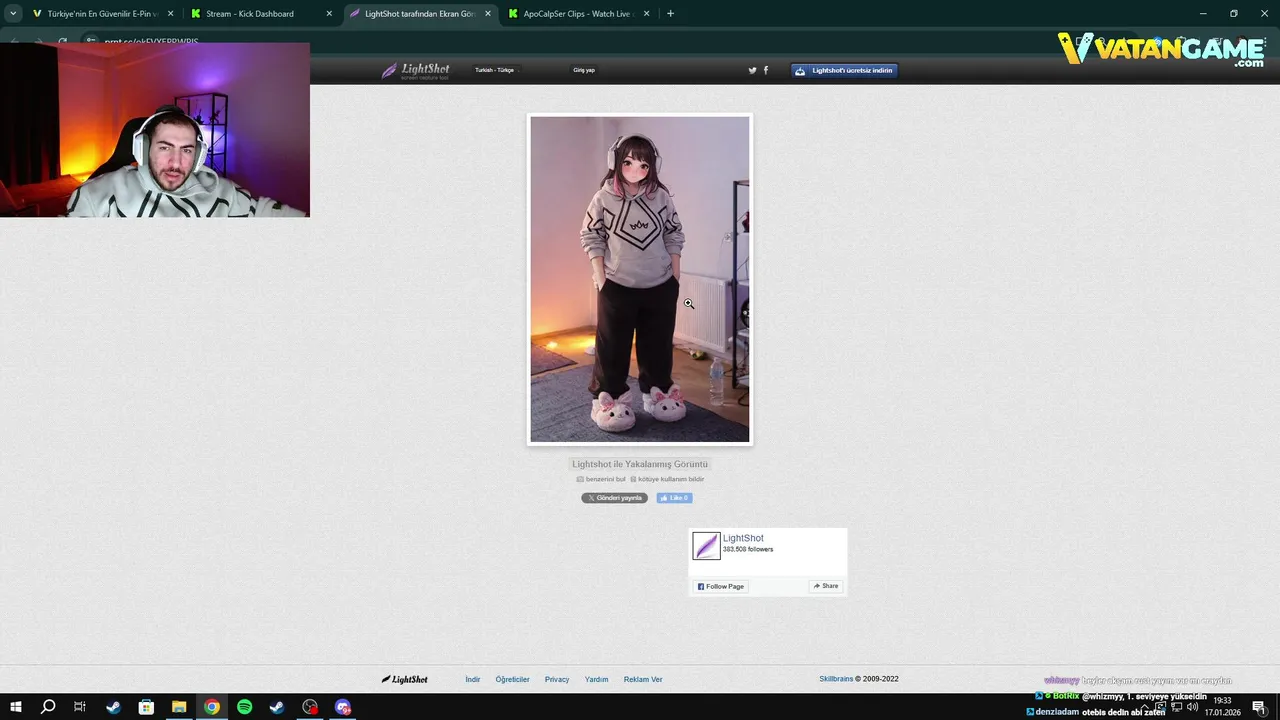
Task: Open the Reklam Ver footer link
Action: [x=643, y=679]
